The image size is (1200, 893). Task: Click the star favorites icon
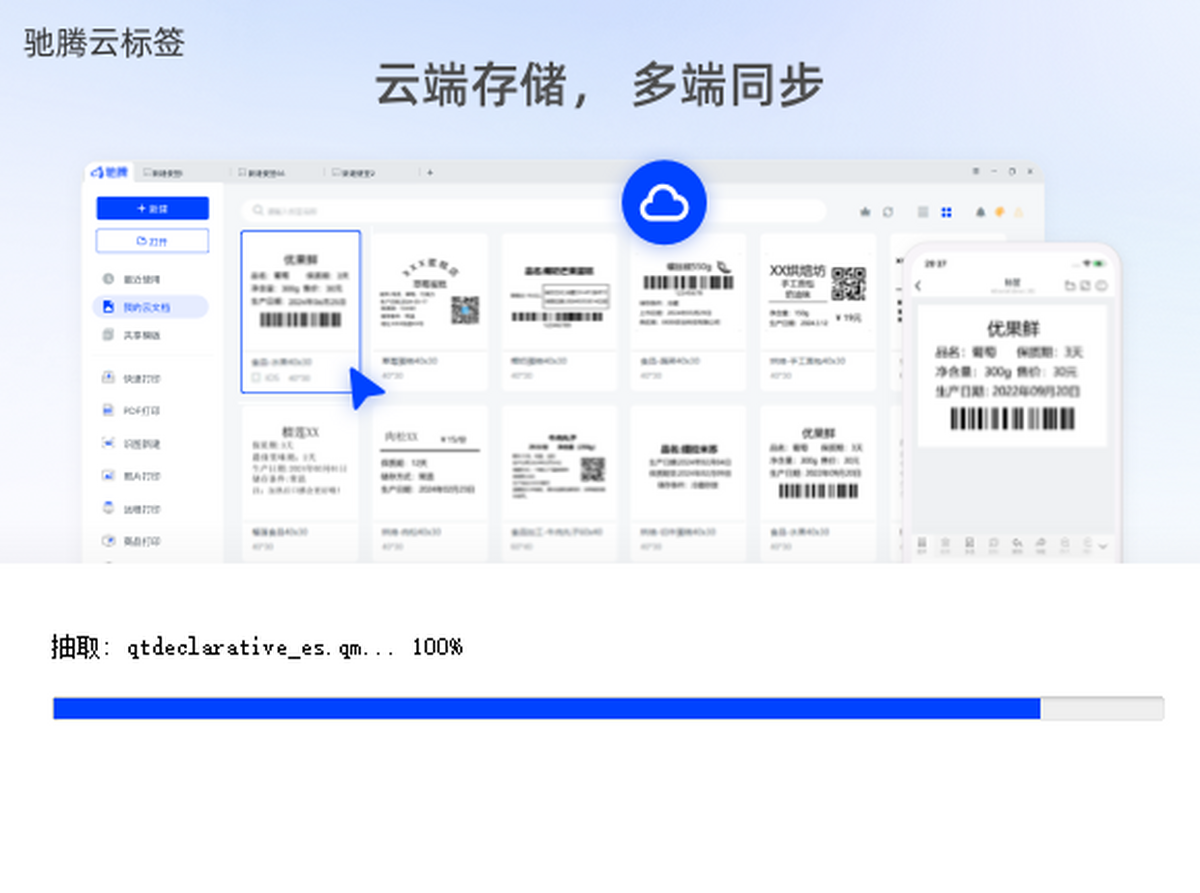(865, 212)
